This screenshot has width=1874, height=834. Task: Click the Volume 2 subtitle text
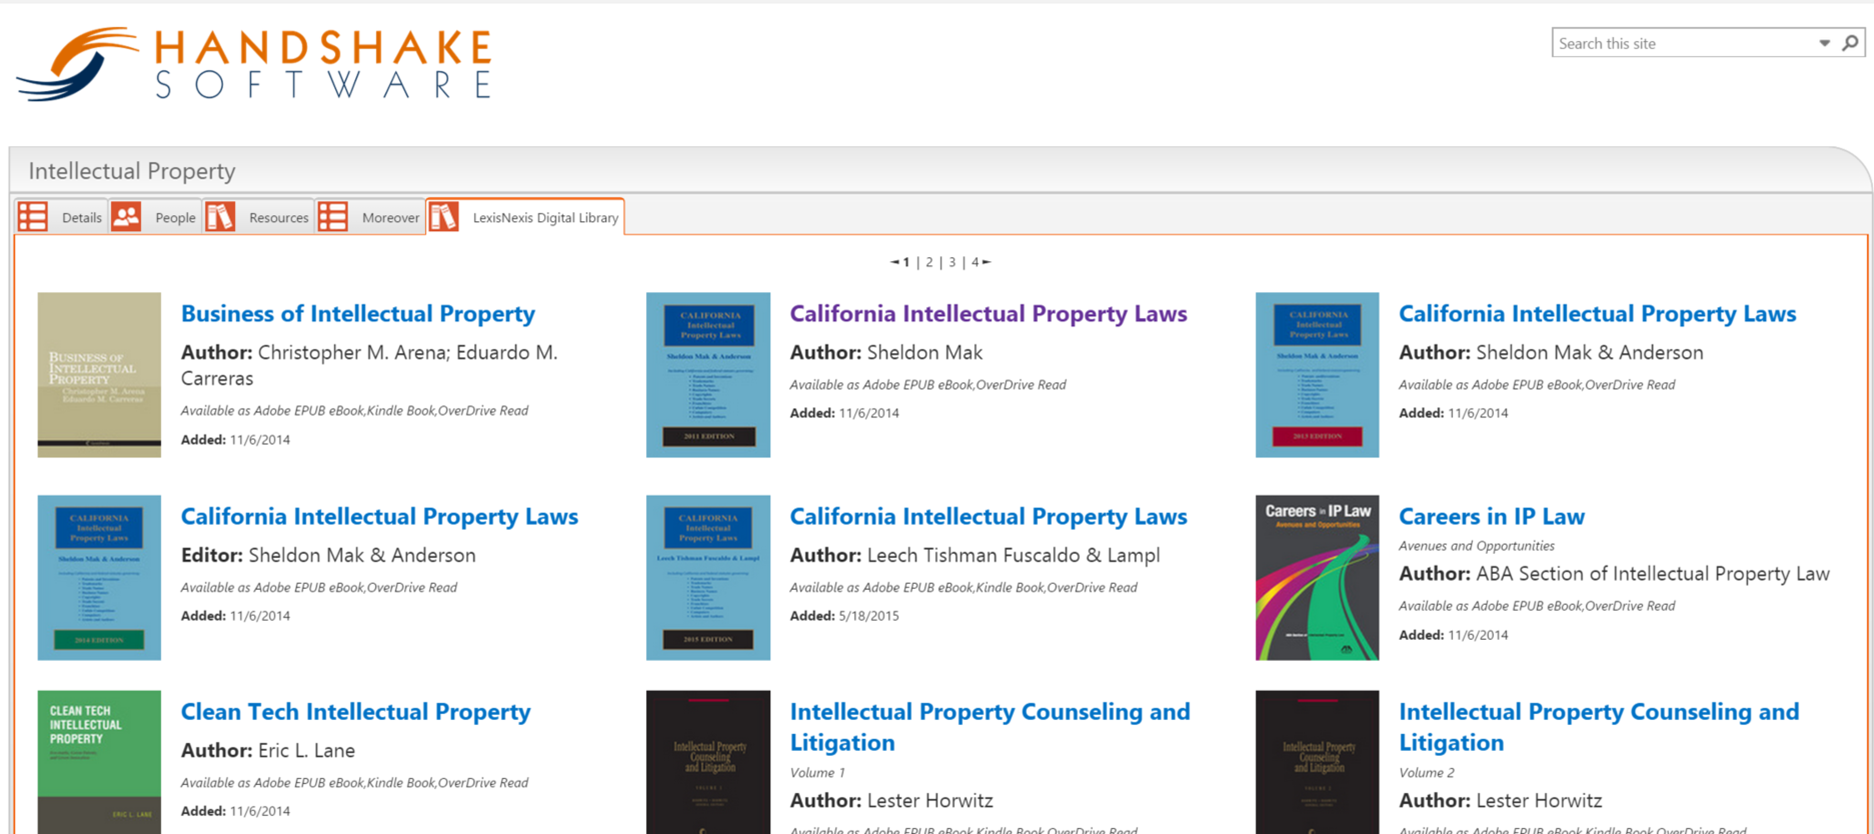pyautogui.click(x=1426, y=773)
